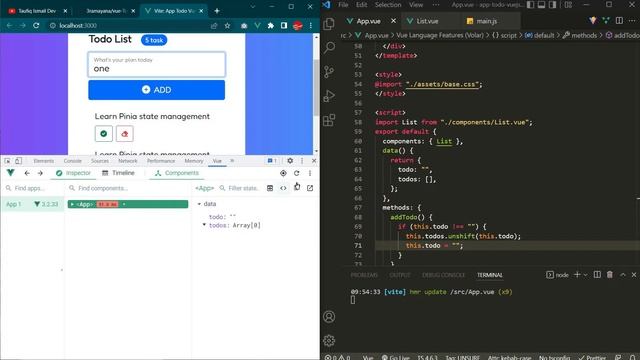Split the VS Code editor right
640x360 pixels.
point(619,20)
